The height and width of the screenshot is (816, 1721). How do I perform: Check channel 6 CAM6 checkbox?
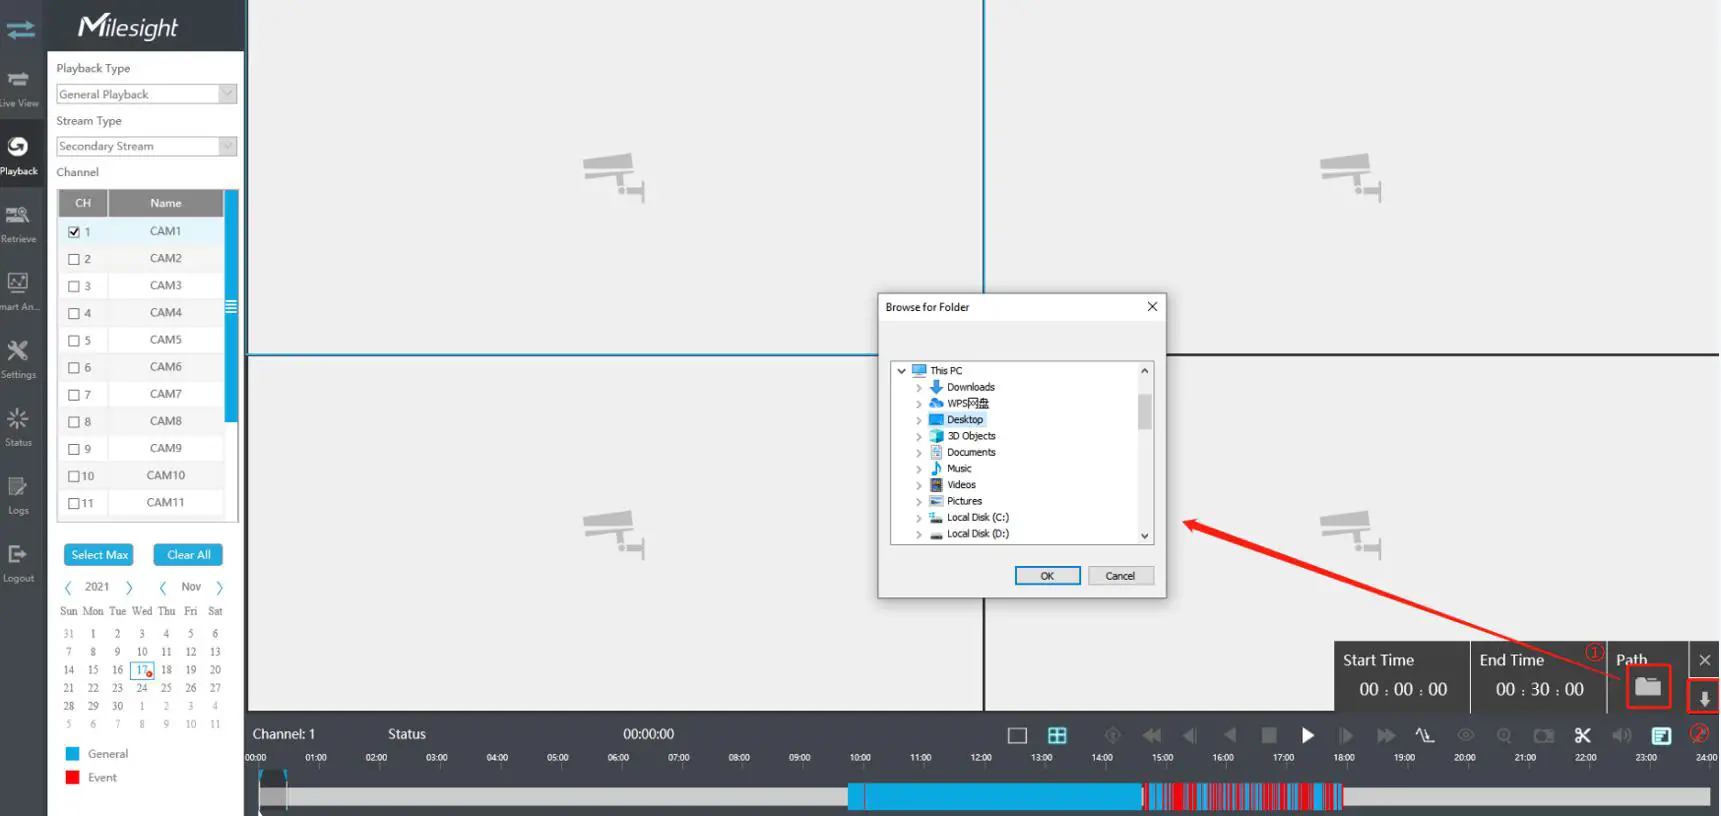pyautogui.click(x=74, y=368)
